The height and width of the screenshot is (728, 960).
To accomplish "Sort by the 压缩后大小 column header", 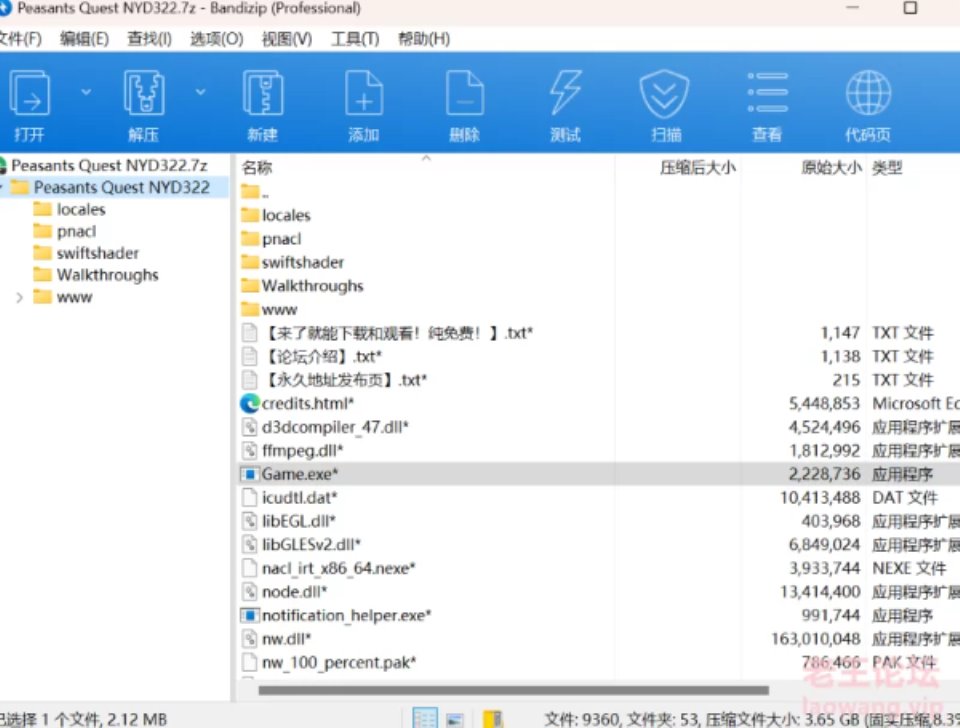I will [697, 167].
